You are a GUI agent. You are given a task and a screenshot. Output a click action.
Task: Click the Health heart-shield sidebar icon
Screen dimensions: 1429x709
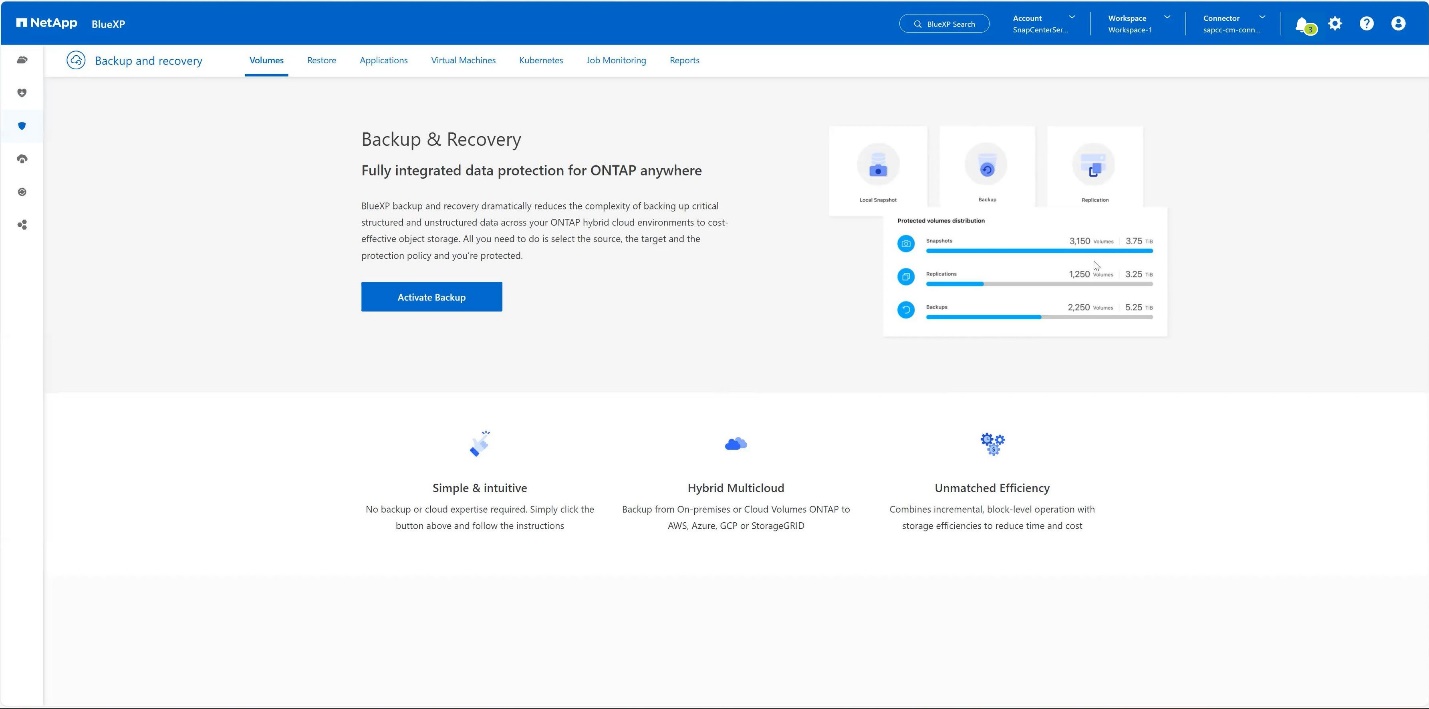click(x=22, y=93)
